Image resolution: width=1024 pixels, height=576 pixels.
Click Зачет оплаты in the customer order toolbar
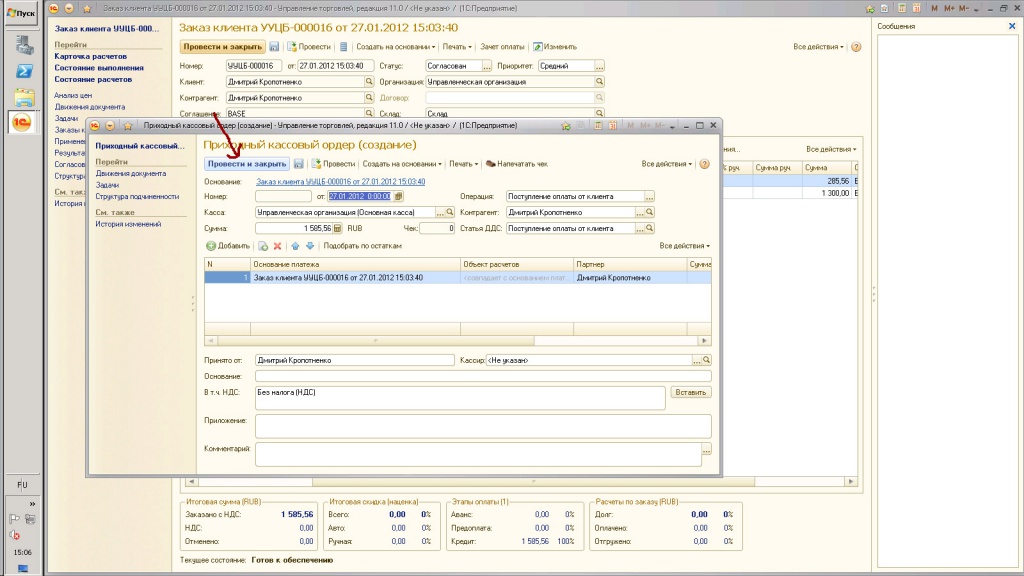tap(502, 47)
